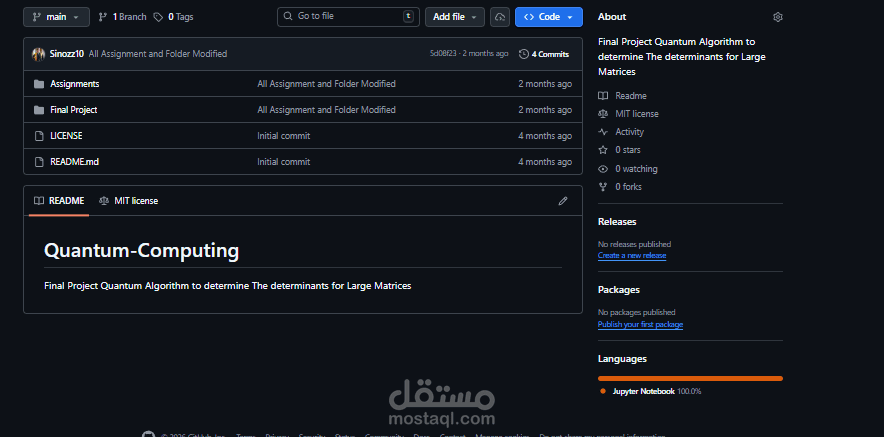This screenshot has height=437, width=884.
Task: Click the README.md file icon
Action: [x=39, y=162]
